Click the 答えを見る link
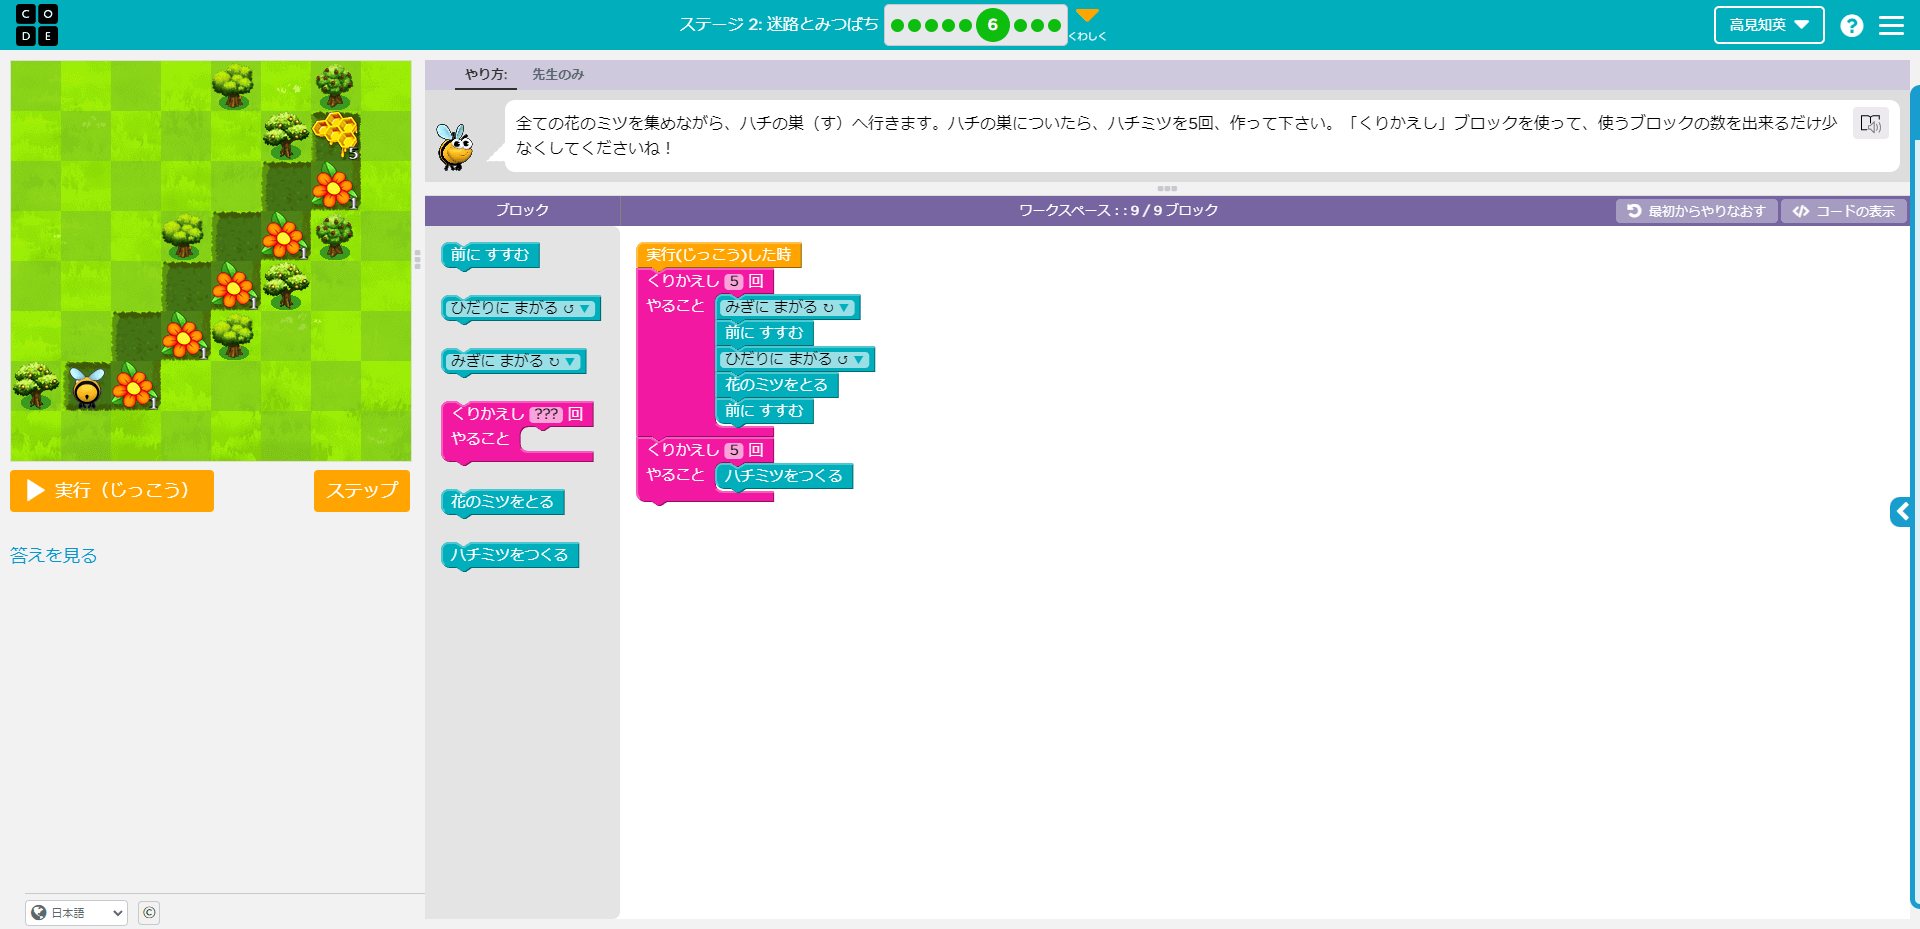 [x=54, y=555]
